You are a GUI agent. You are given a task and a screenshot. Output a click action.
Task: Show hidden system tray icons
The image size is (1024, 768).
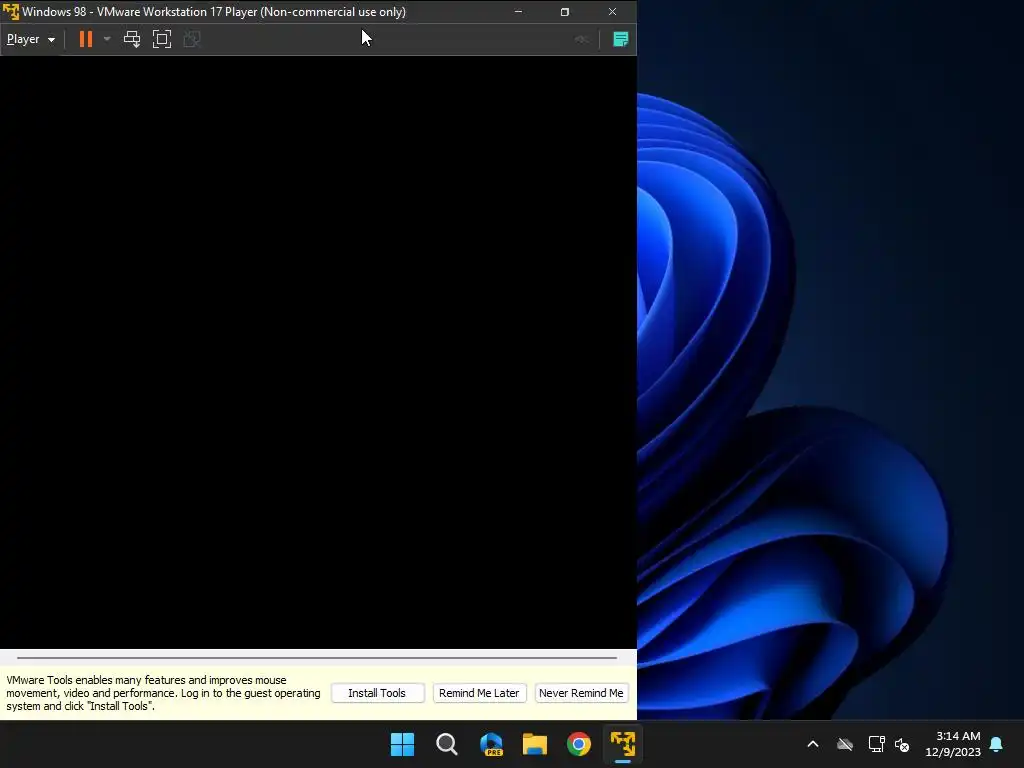813,744
